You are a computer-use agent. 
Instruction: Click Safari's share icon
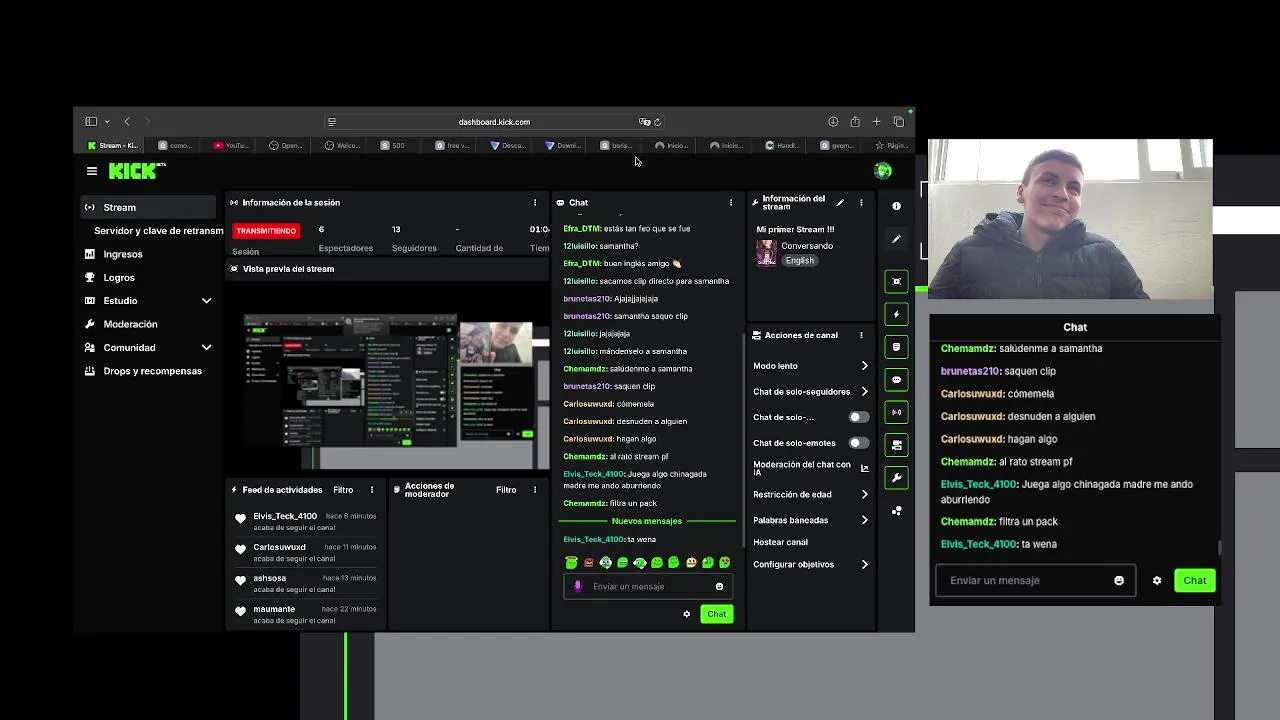(x=855, y=122)
